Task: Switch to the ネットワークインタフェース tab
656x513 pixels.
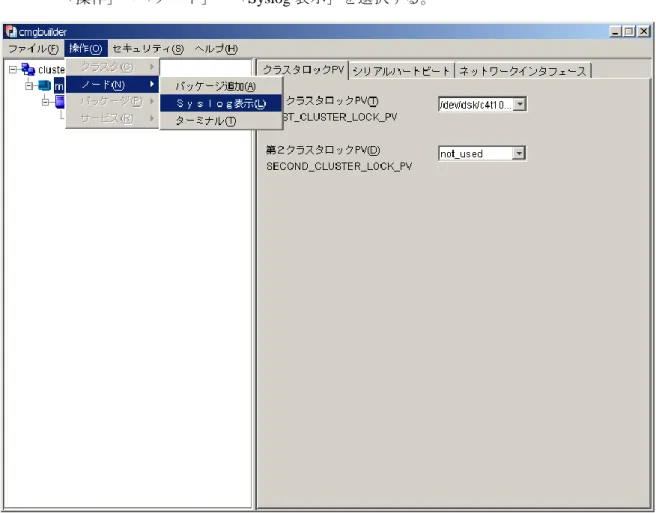Action: tap(523, 71)
